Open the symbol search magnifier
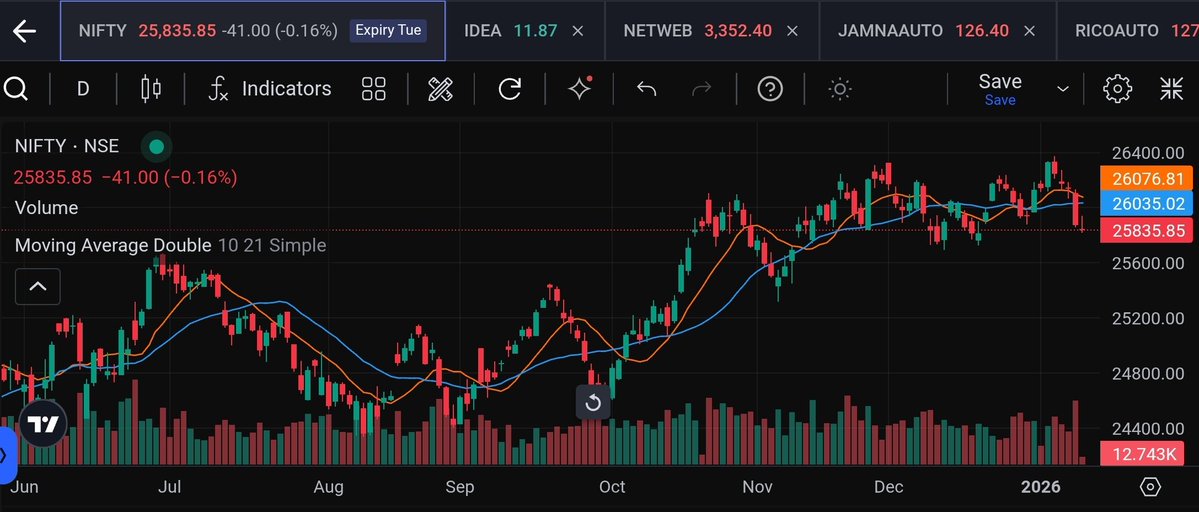 coord(15,89)
